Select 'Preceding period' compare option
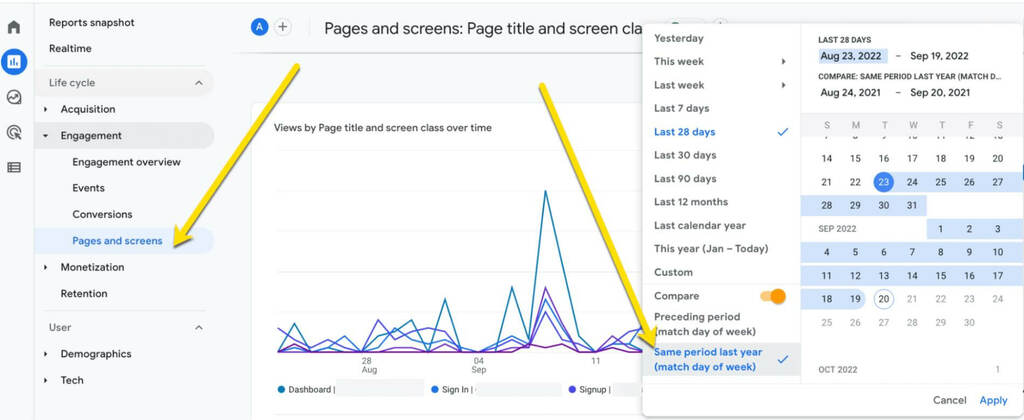Viewport: 1024px width, 420px height. click(x=705, y=323)
